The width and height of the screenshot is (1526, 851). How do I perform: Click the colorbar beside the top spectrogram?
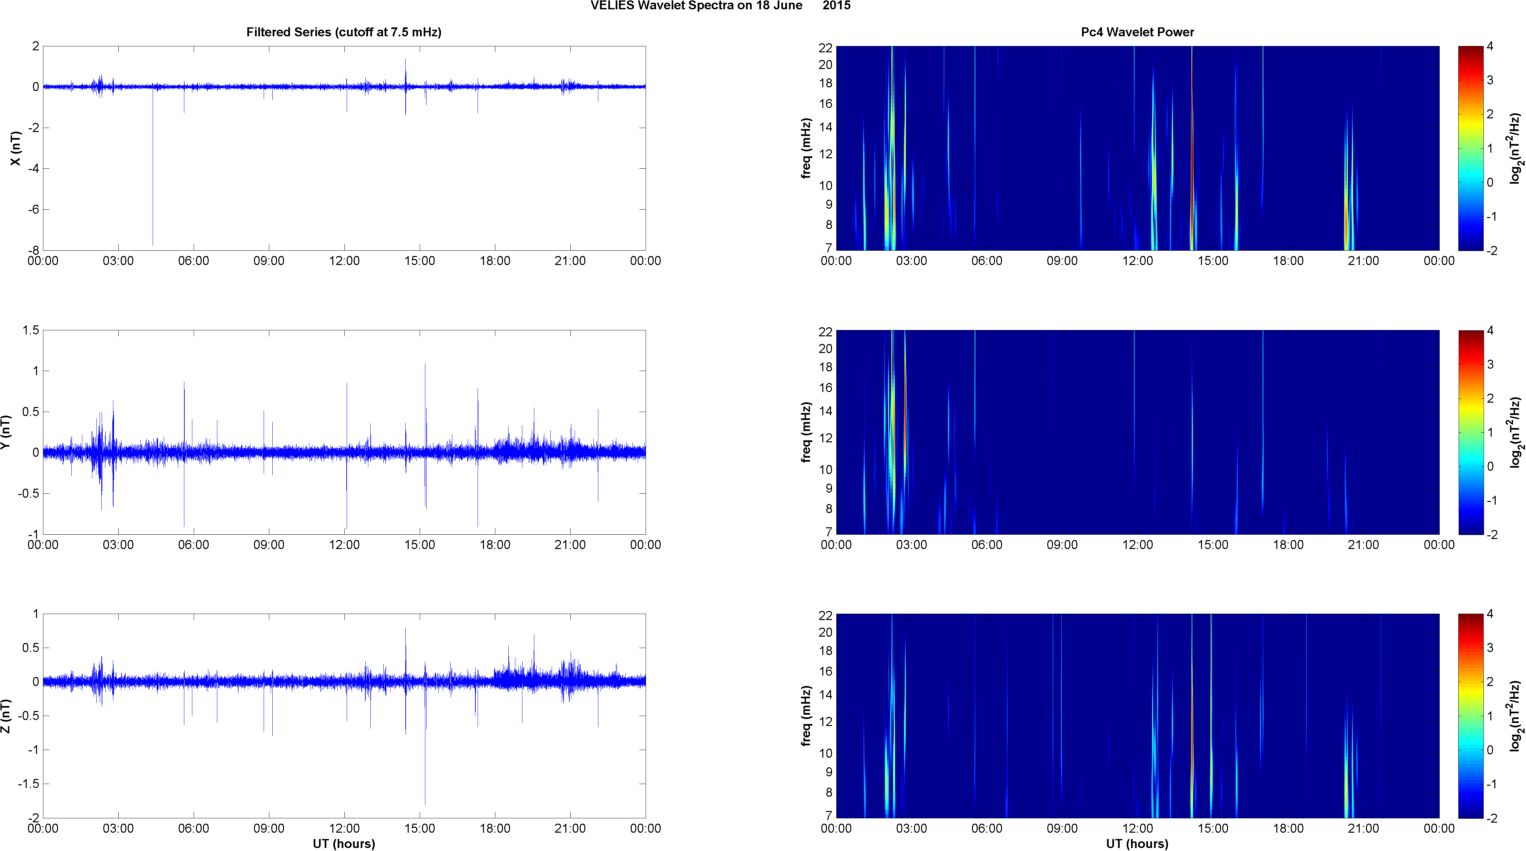pyautogui.click(x=1470, y=148)
